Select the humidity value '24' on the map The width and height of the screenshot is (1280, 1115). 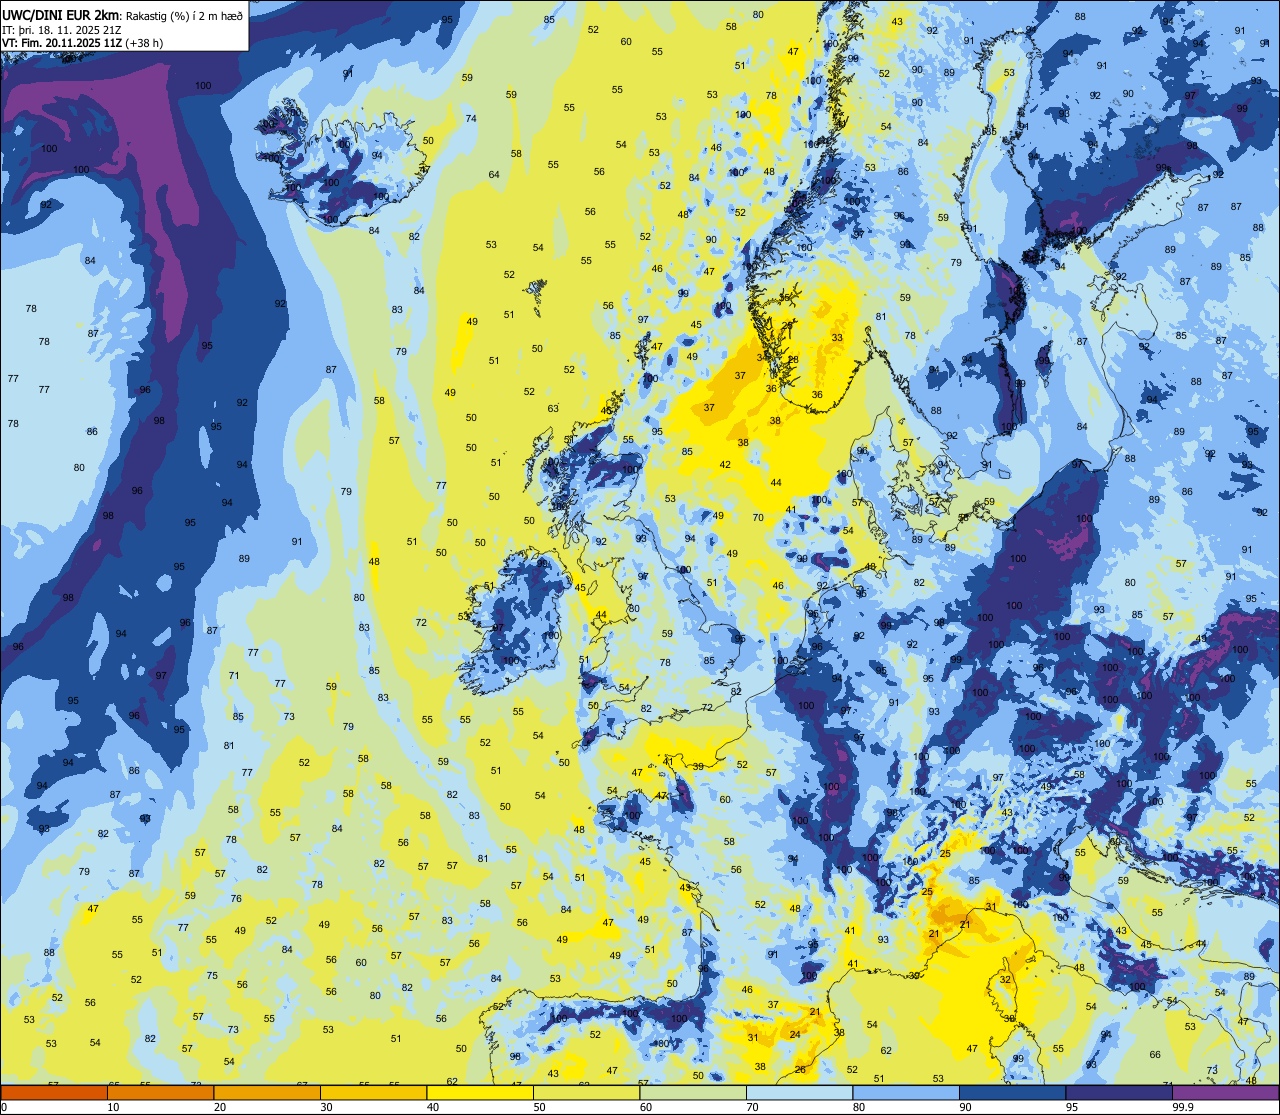click(795, 1035)
